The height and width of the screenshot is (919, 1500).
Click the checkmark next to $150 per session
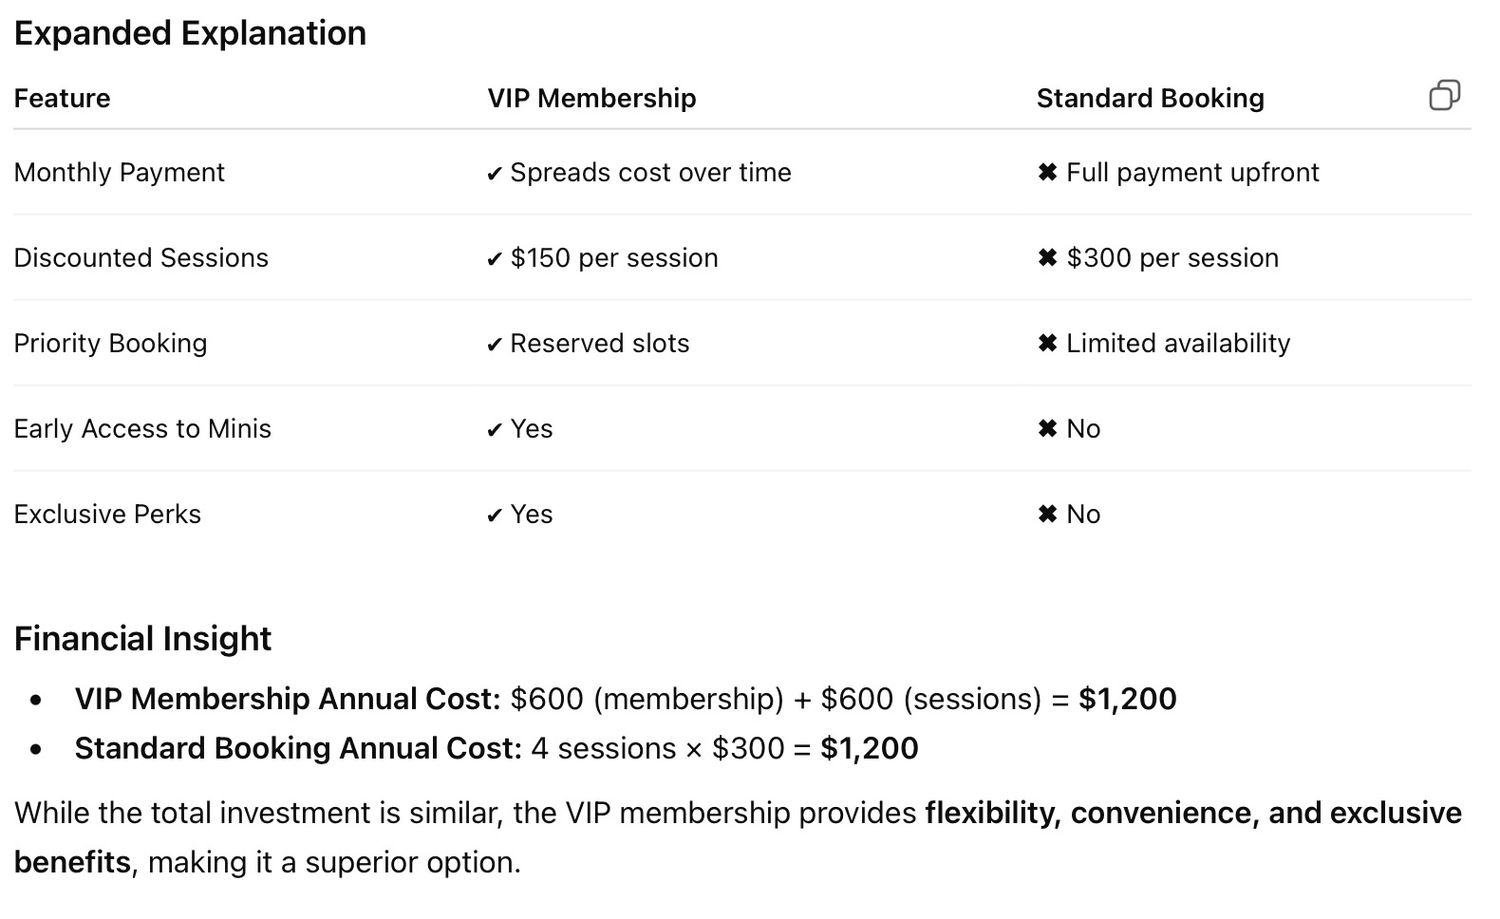494,259
